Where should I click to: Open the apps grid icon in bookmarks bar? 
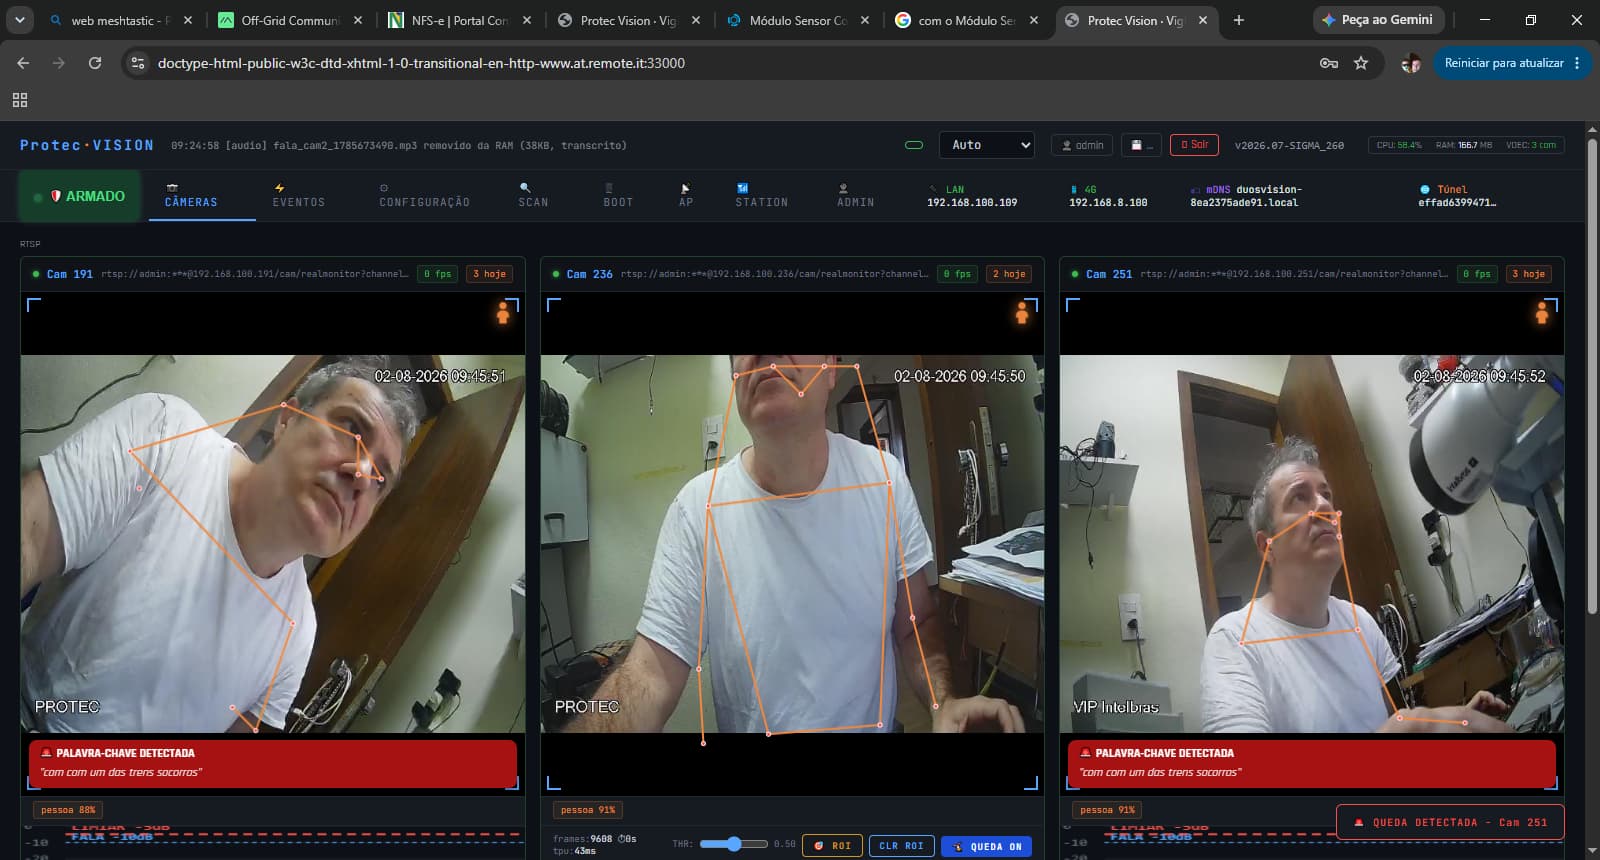click(20, 100)
